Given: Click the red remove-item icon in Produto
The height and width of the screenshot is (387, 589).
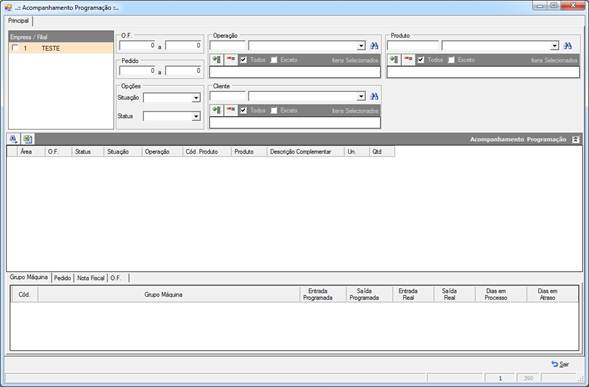Looking at the screenshot, I should coord(408,60).
